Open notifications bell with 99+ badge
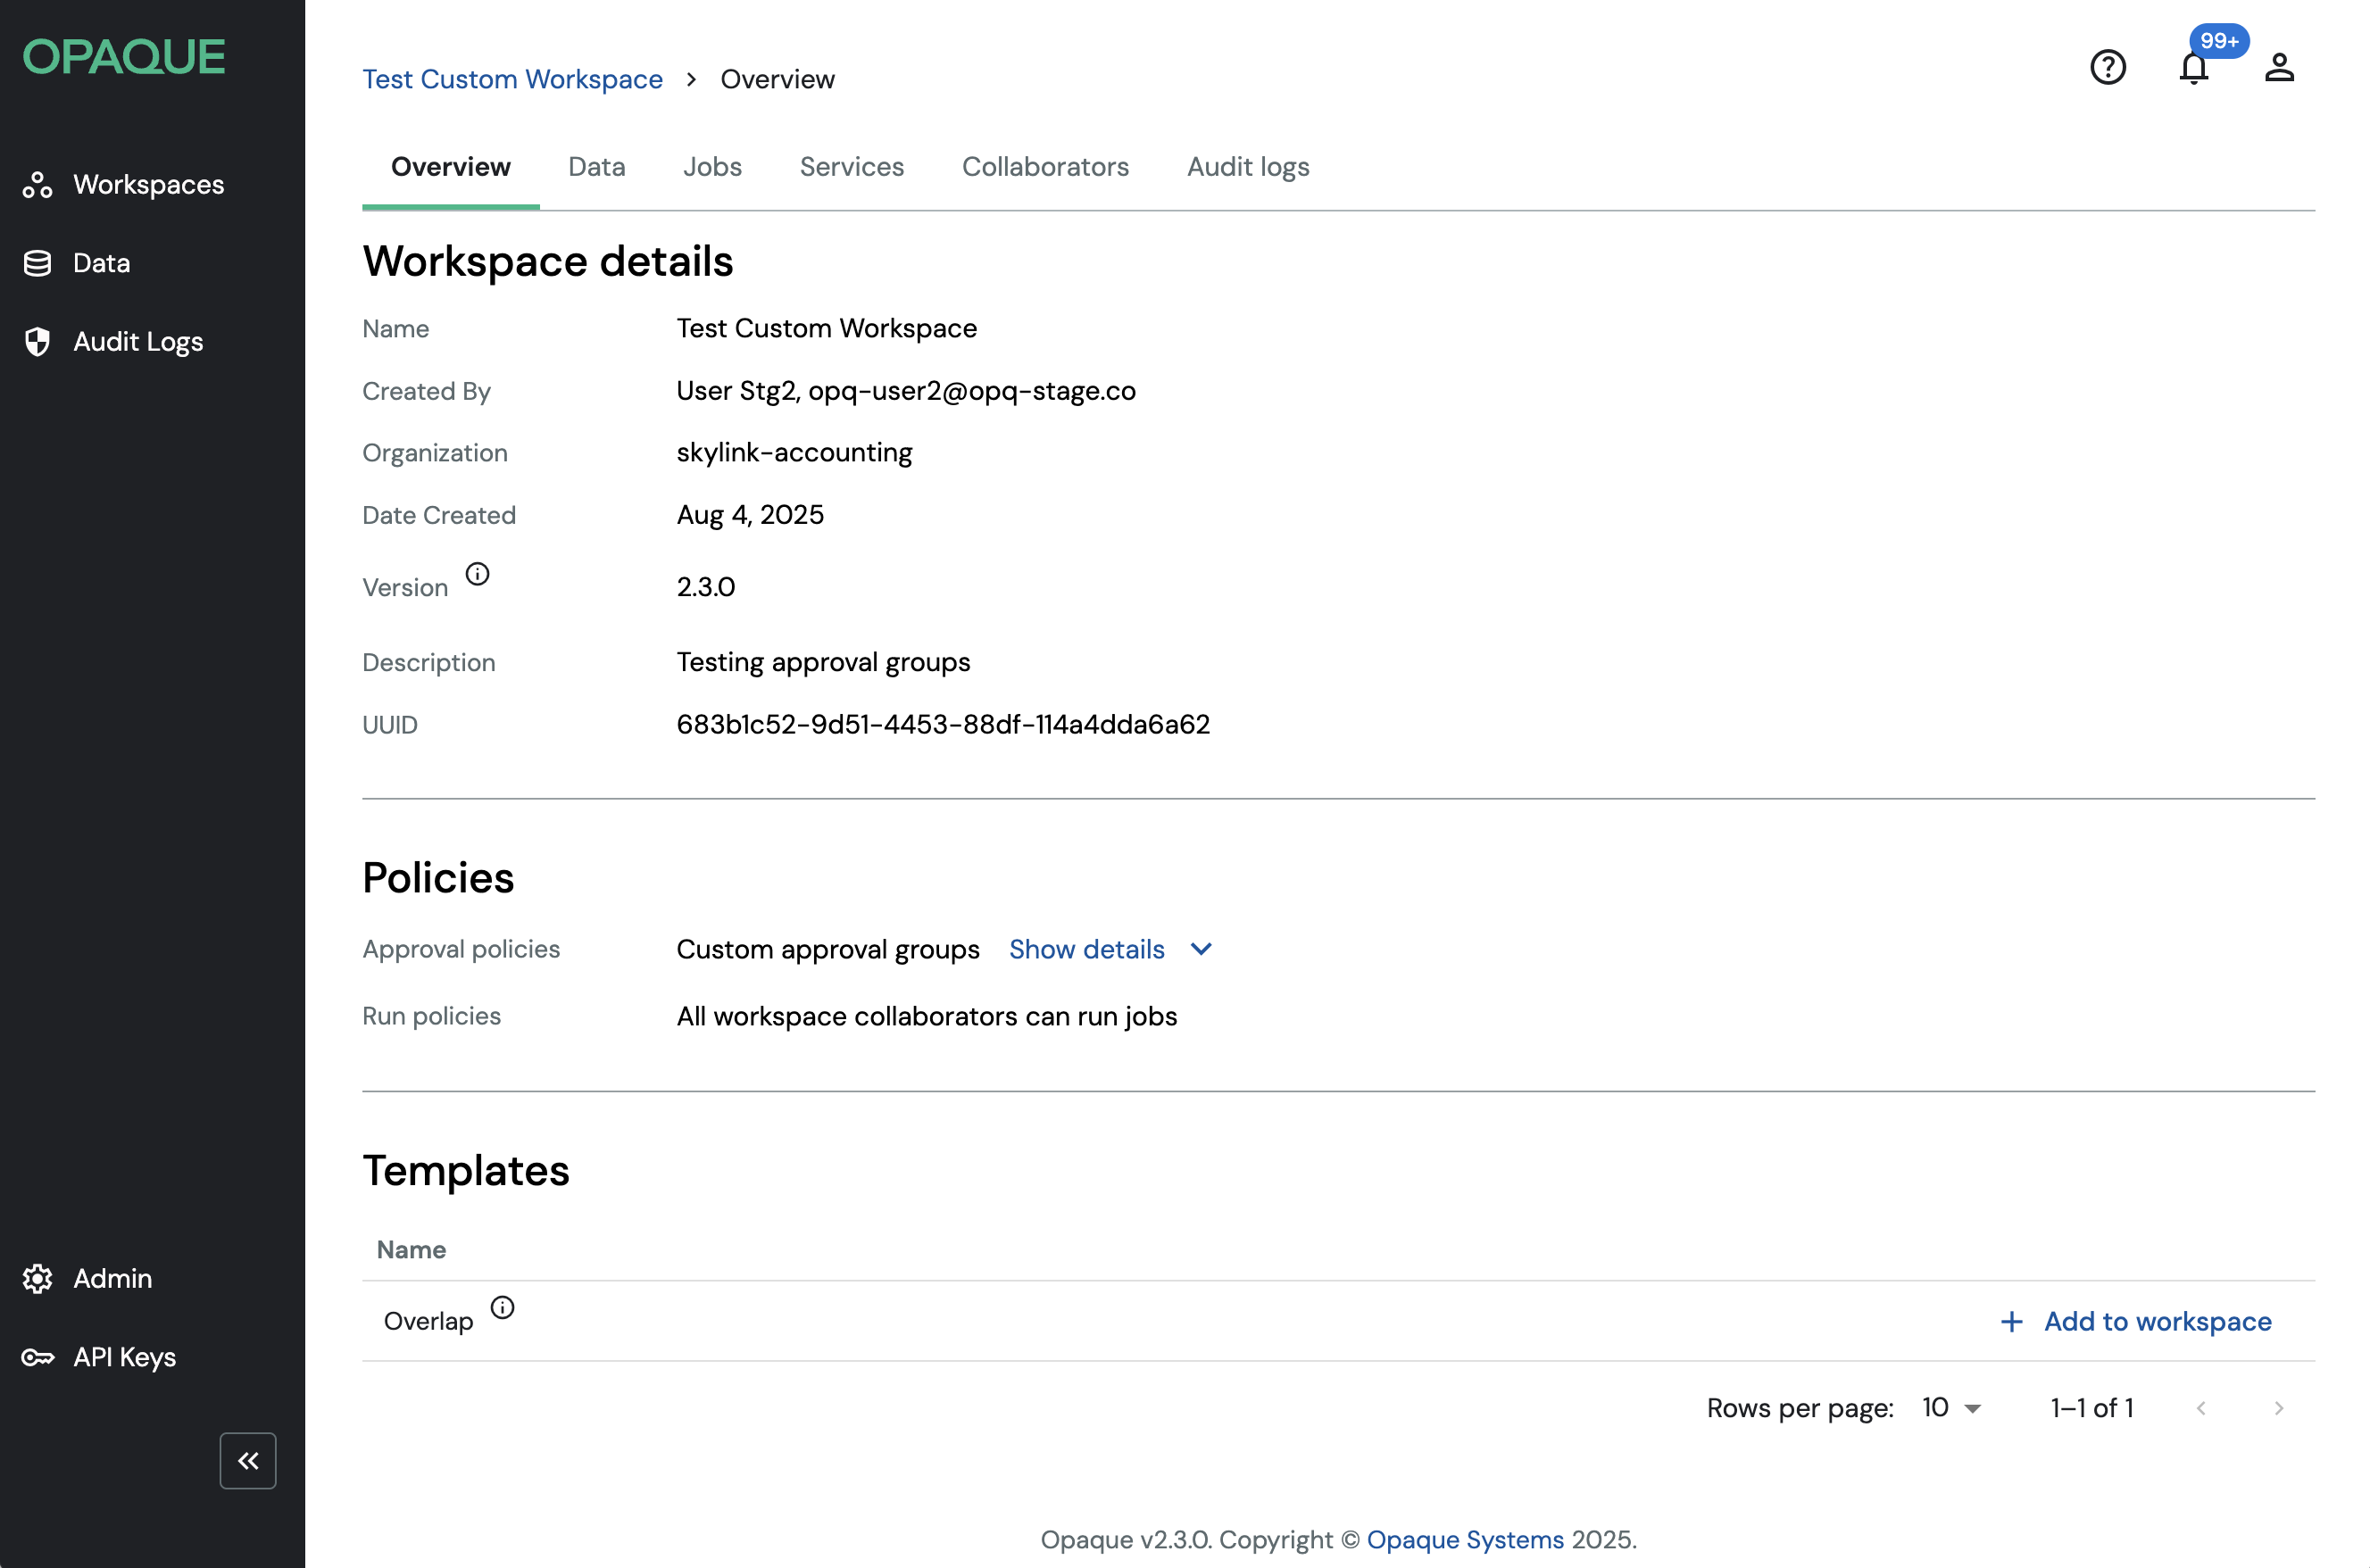The image size is (2370, 1568). click(x=2193, y=67)
